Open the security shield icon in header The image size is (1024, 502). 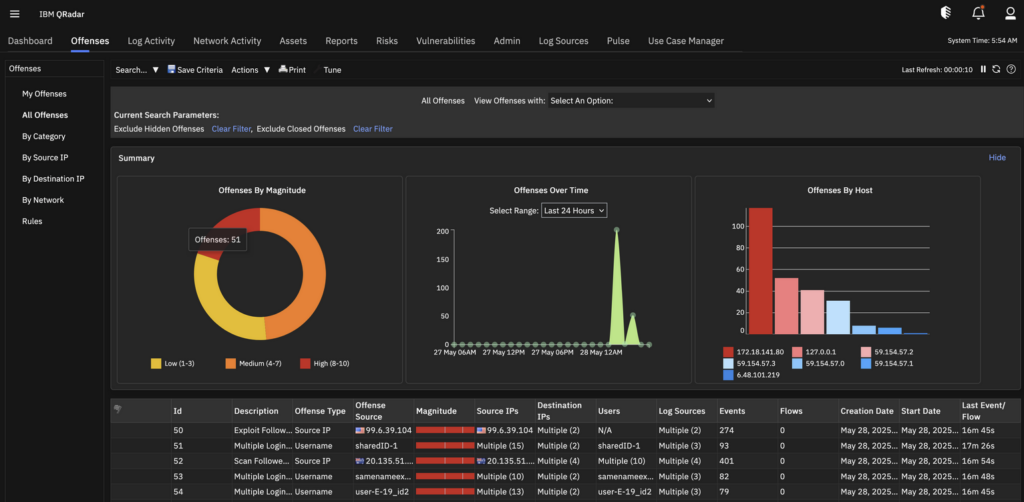click(945, 13)
